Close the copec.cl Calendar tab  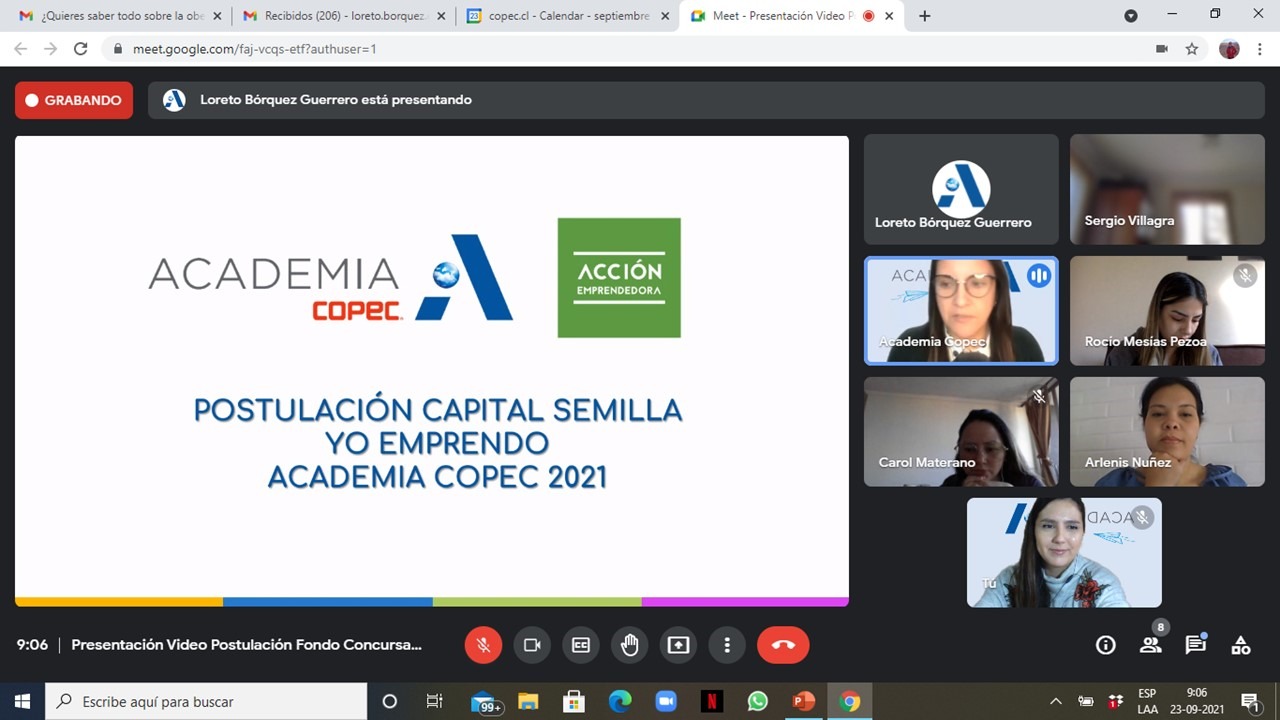[x=665, y=16]
